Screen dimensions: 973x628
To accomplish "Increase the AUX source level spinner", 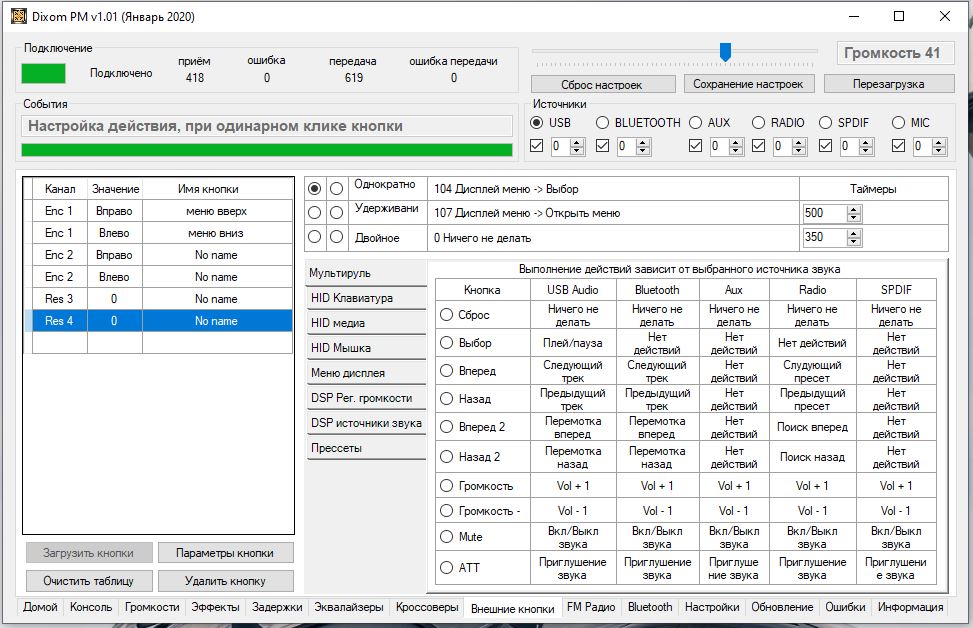I will pos(737,142).
